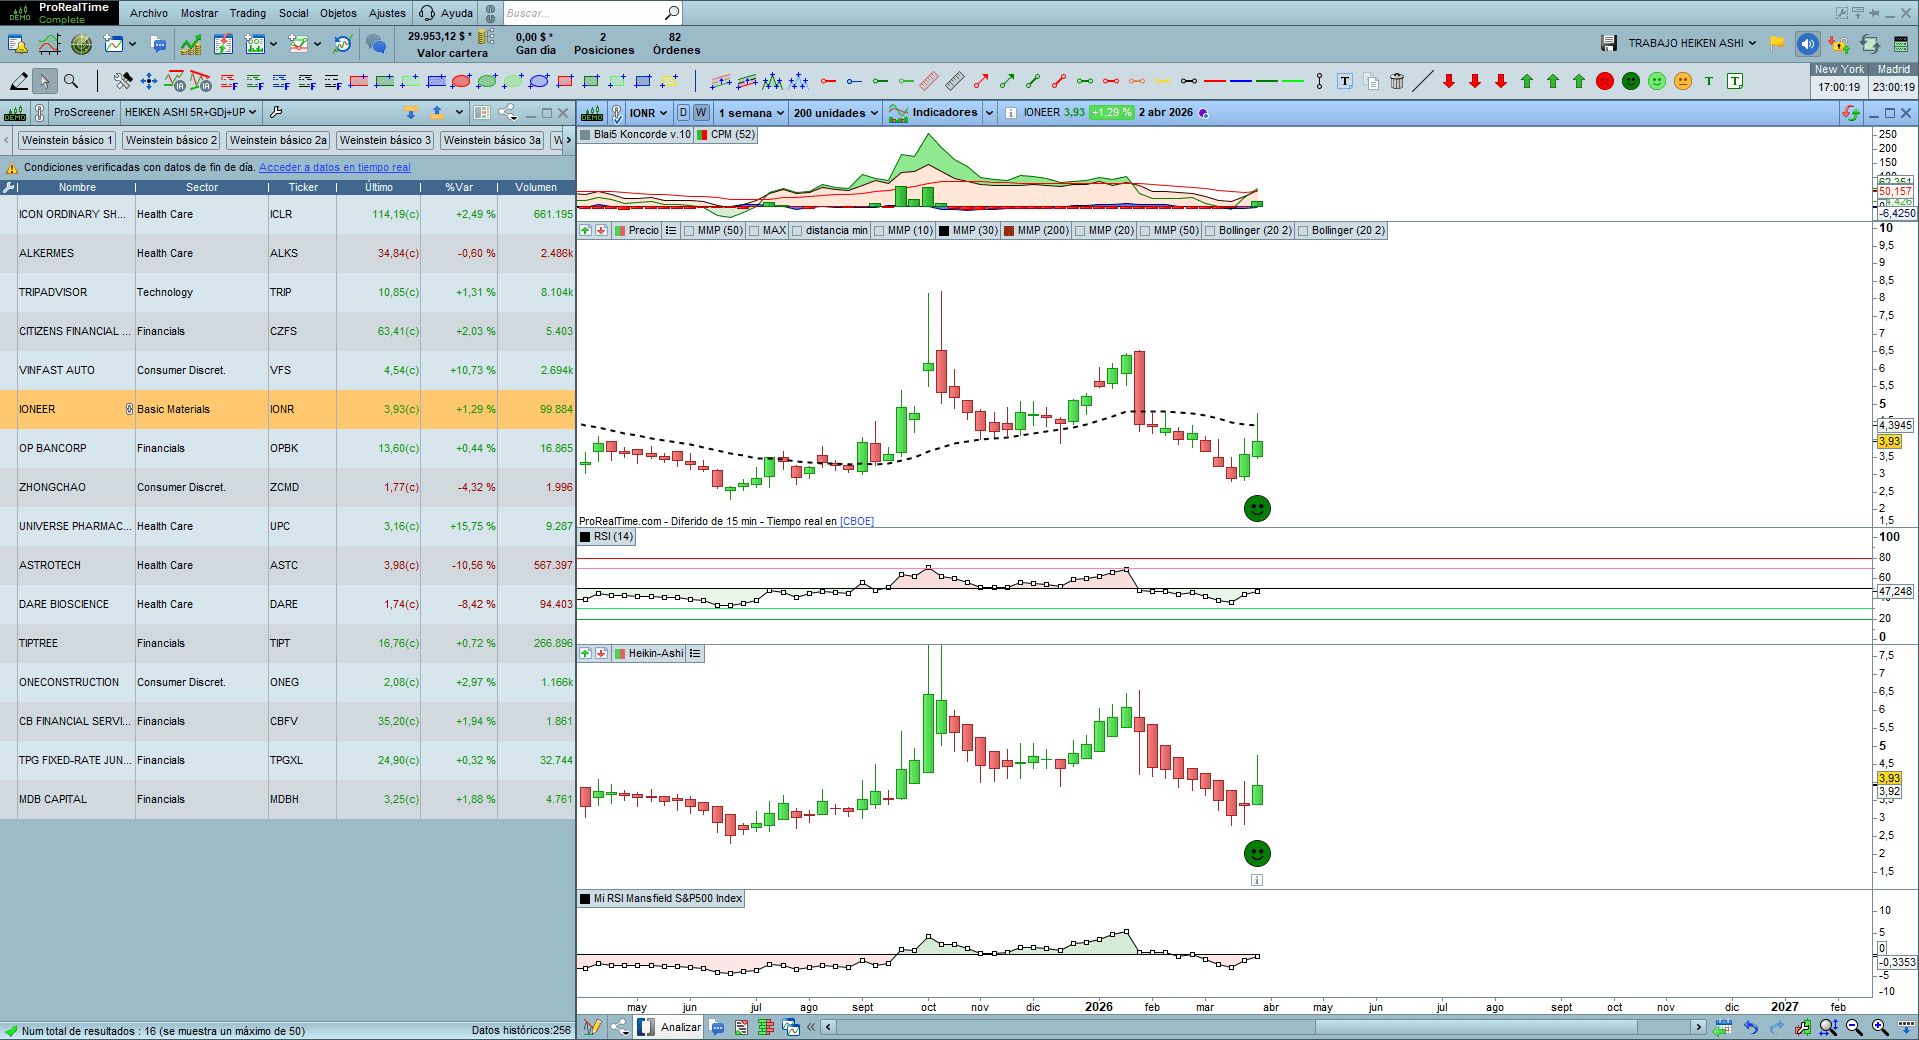
Task: Sort by the Volumen column header
Action: click(536, 187)
